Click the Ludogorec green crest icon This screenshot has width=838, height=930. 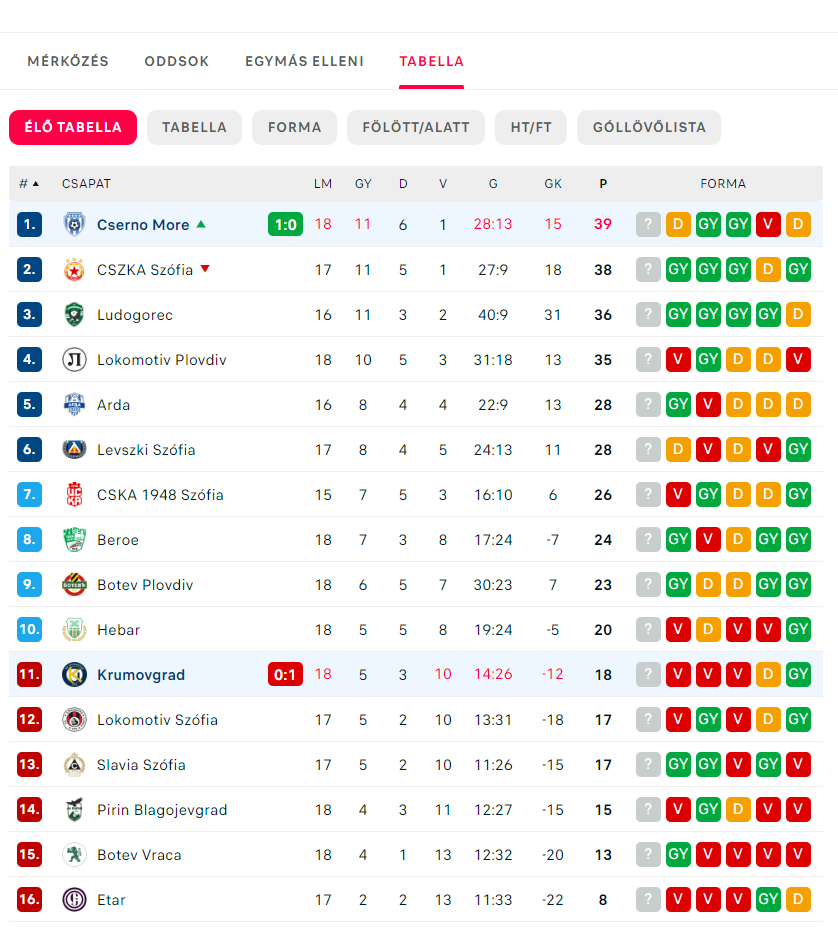click(74, 315)
